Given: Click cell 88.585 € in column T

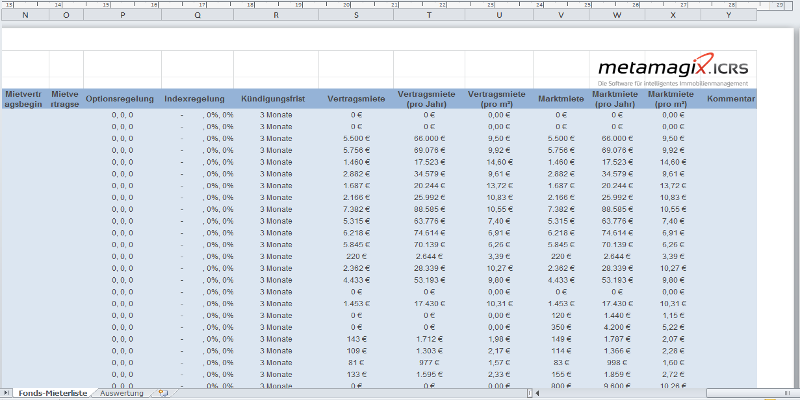Looking at the screenshot, I should click(x=429, y=209).
